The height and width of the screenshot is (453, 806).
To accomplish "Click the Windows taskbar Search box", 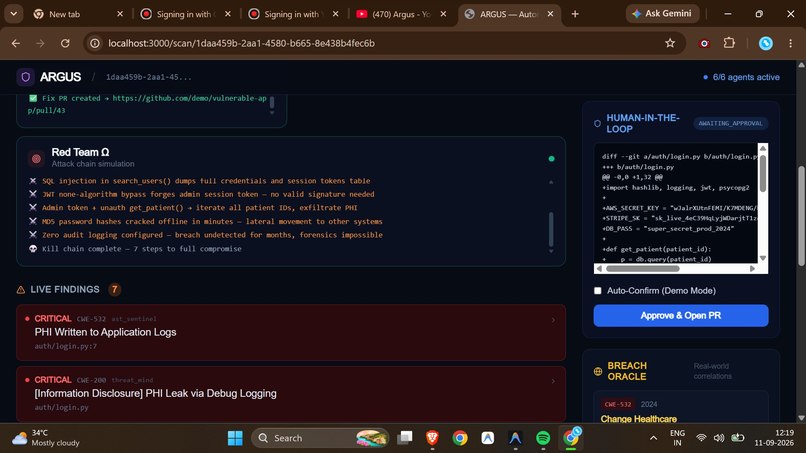I will pos(320,438).
